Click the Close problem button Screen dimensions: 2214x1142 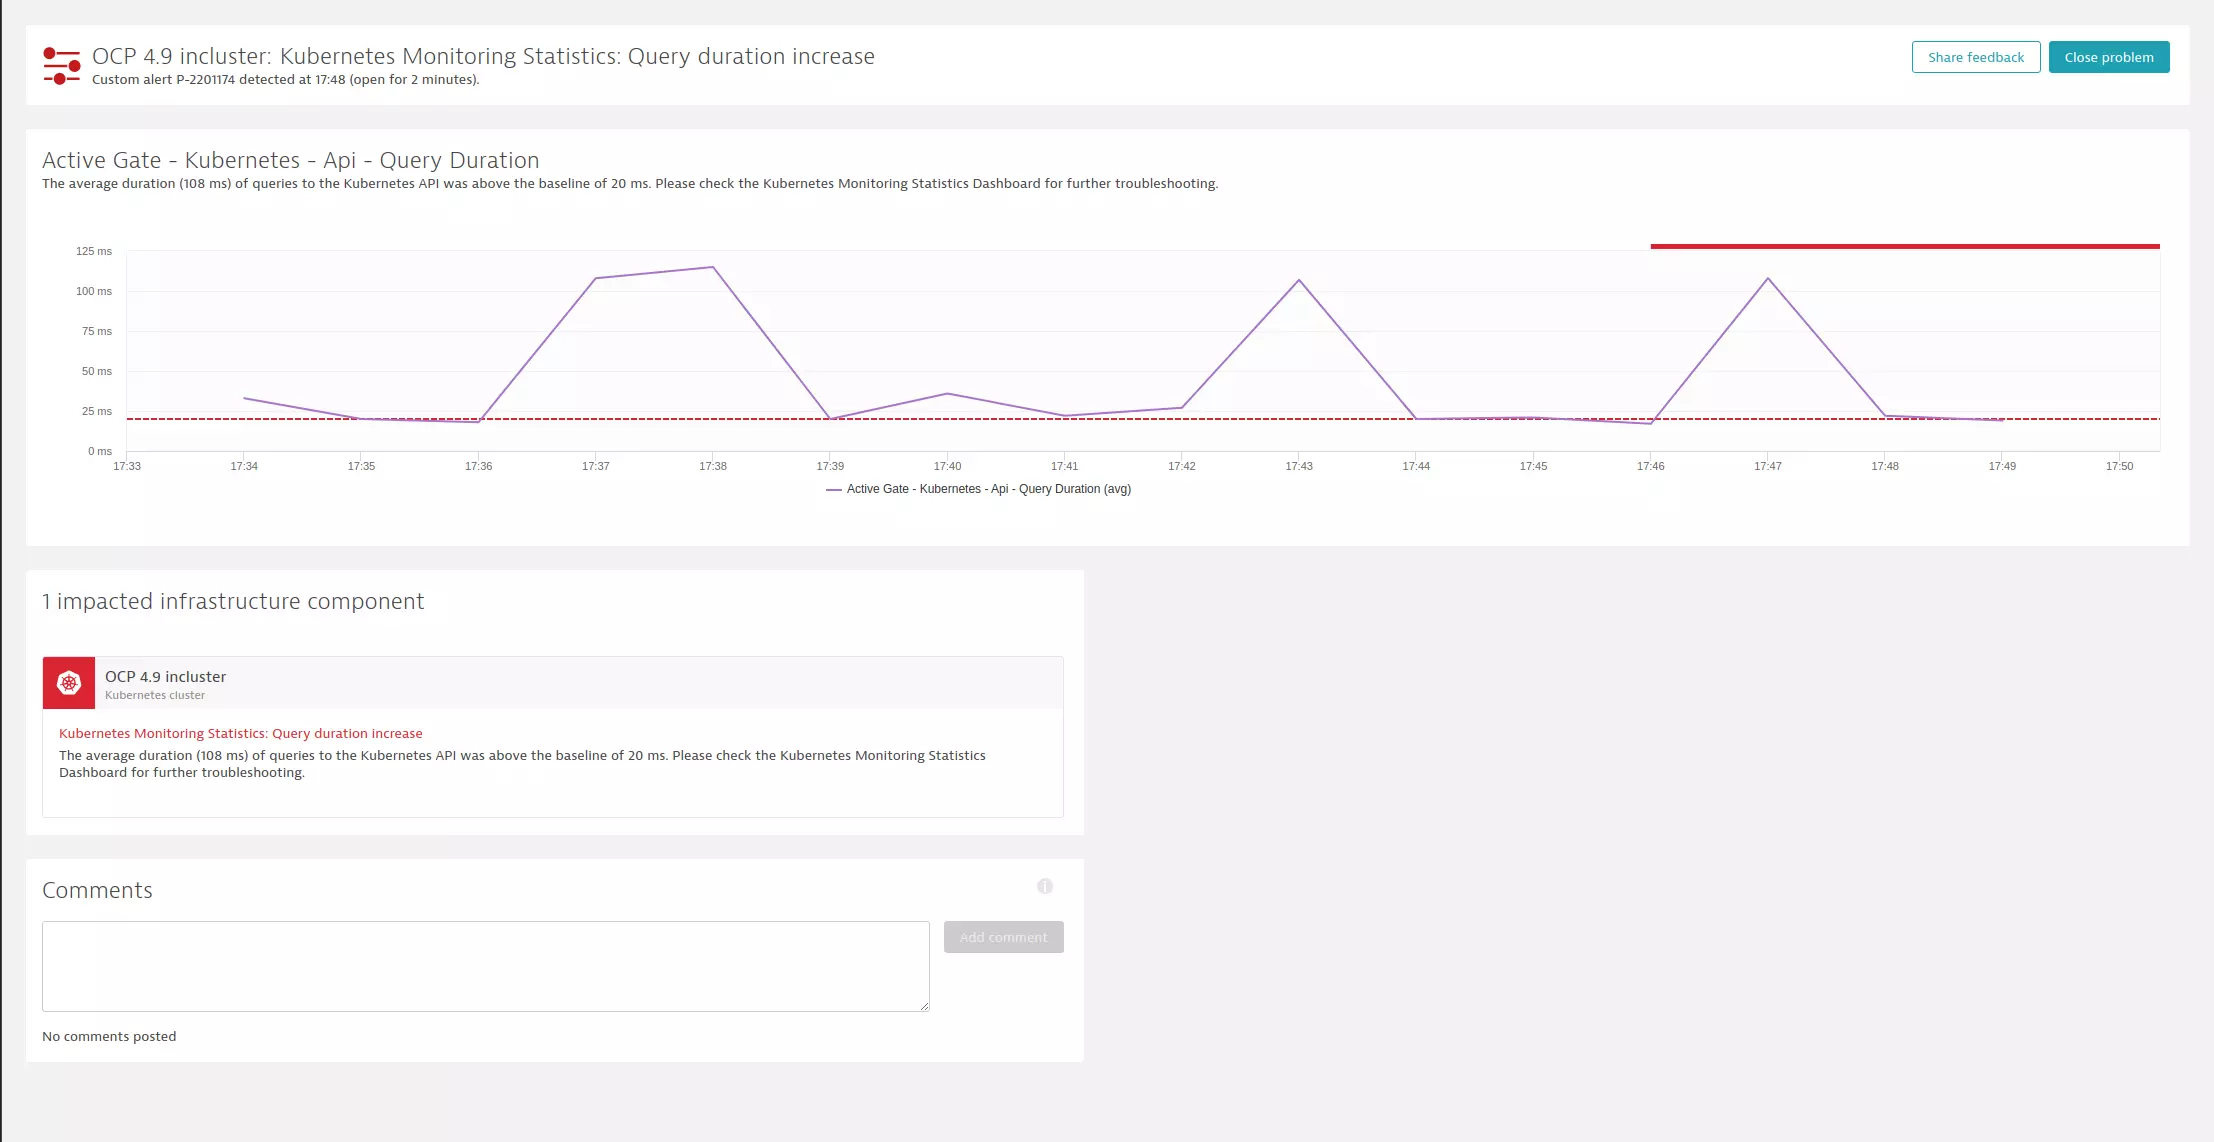2107,56
